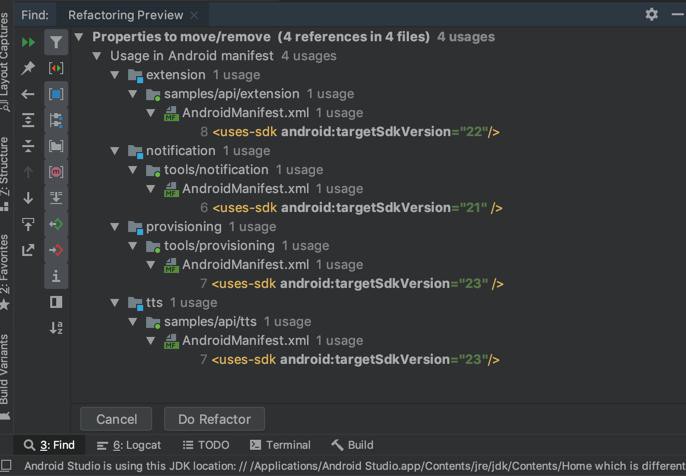This screenshot has height=476, width=686.
Task: Collapse the tools/provisioning folder node
Action: 133,245
